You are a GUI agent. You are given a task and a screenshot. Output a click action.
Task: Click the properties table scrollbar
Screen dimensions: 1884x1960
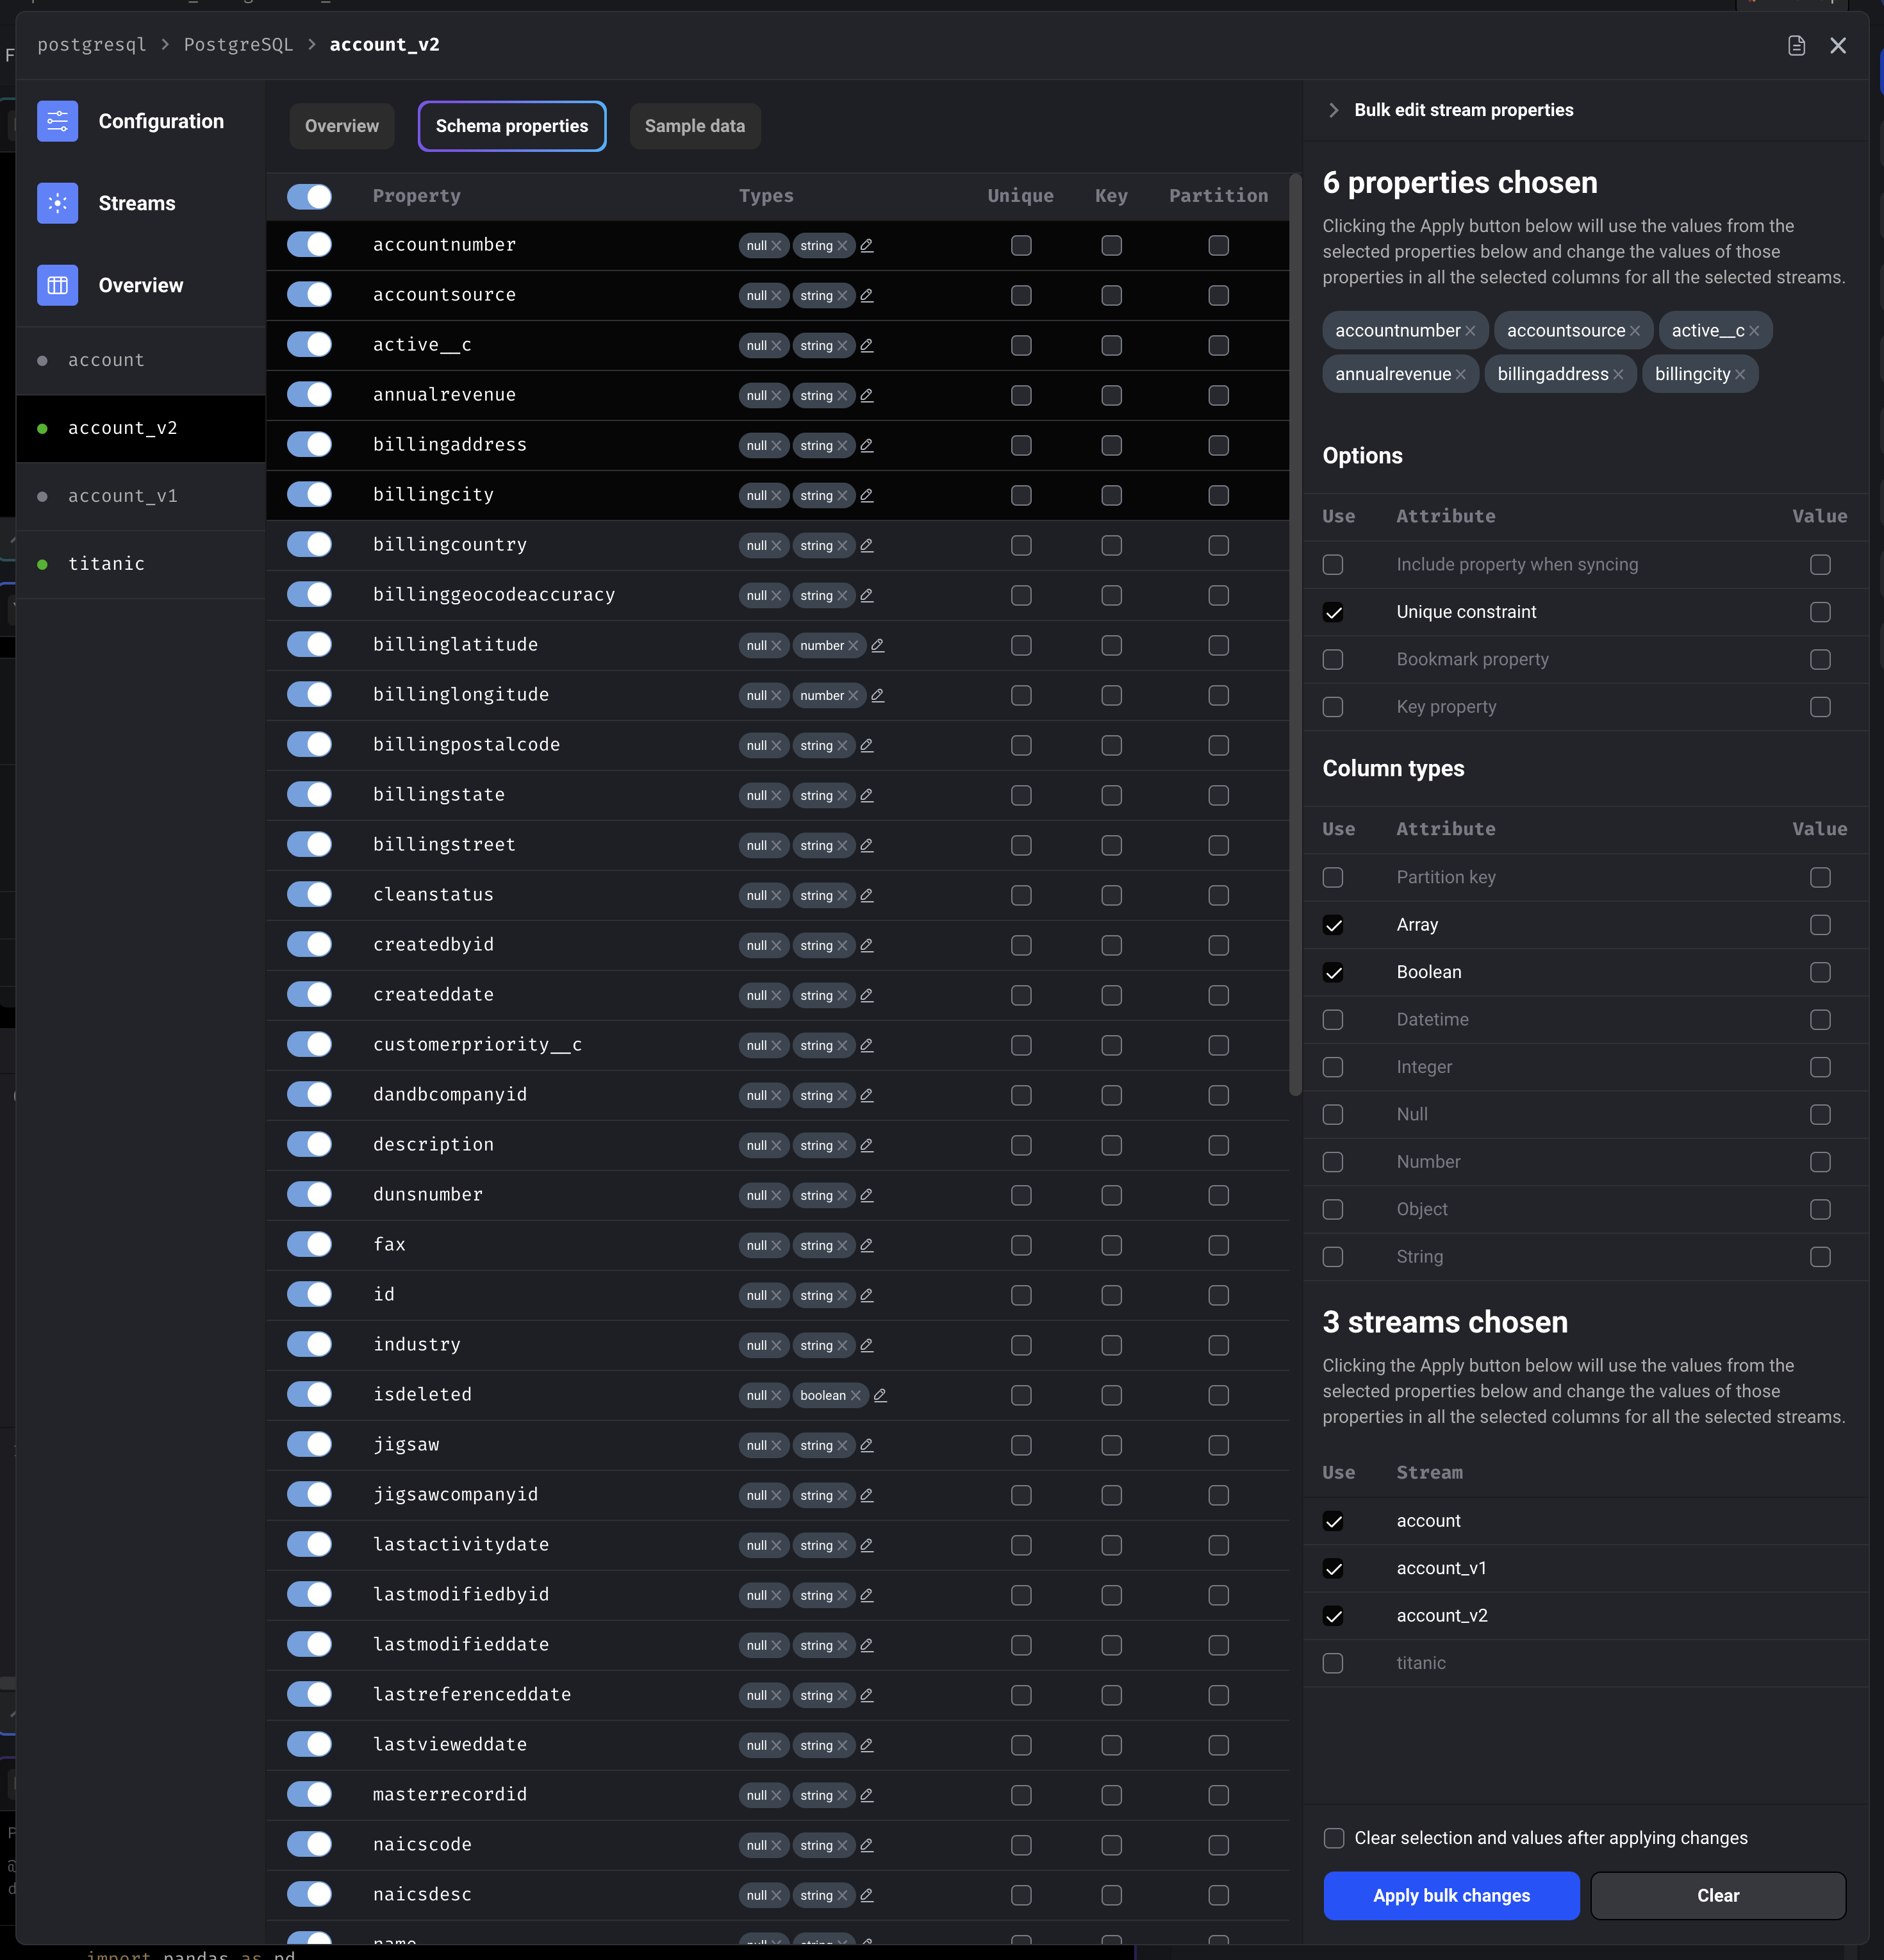coord(1296,635)
